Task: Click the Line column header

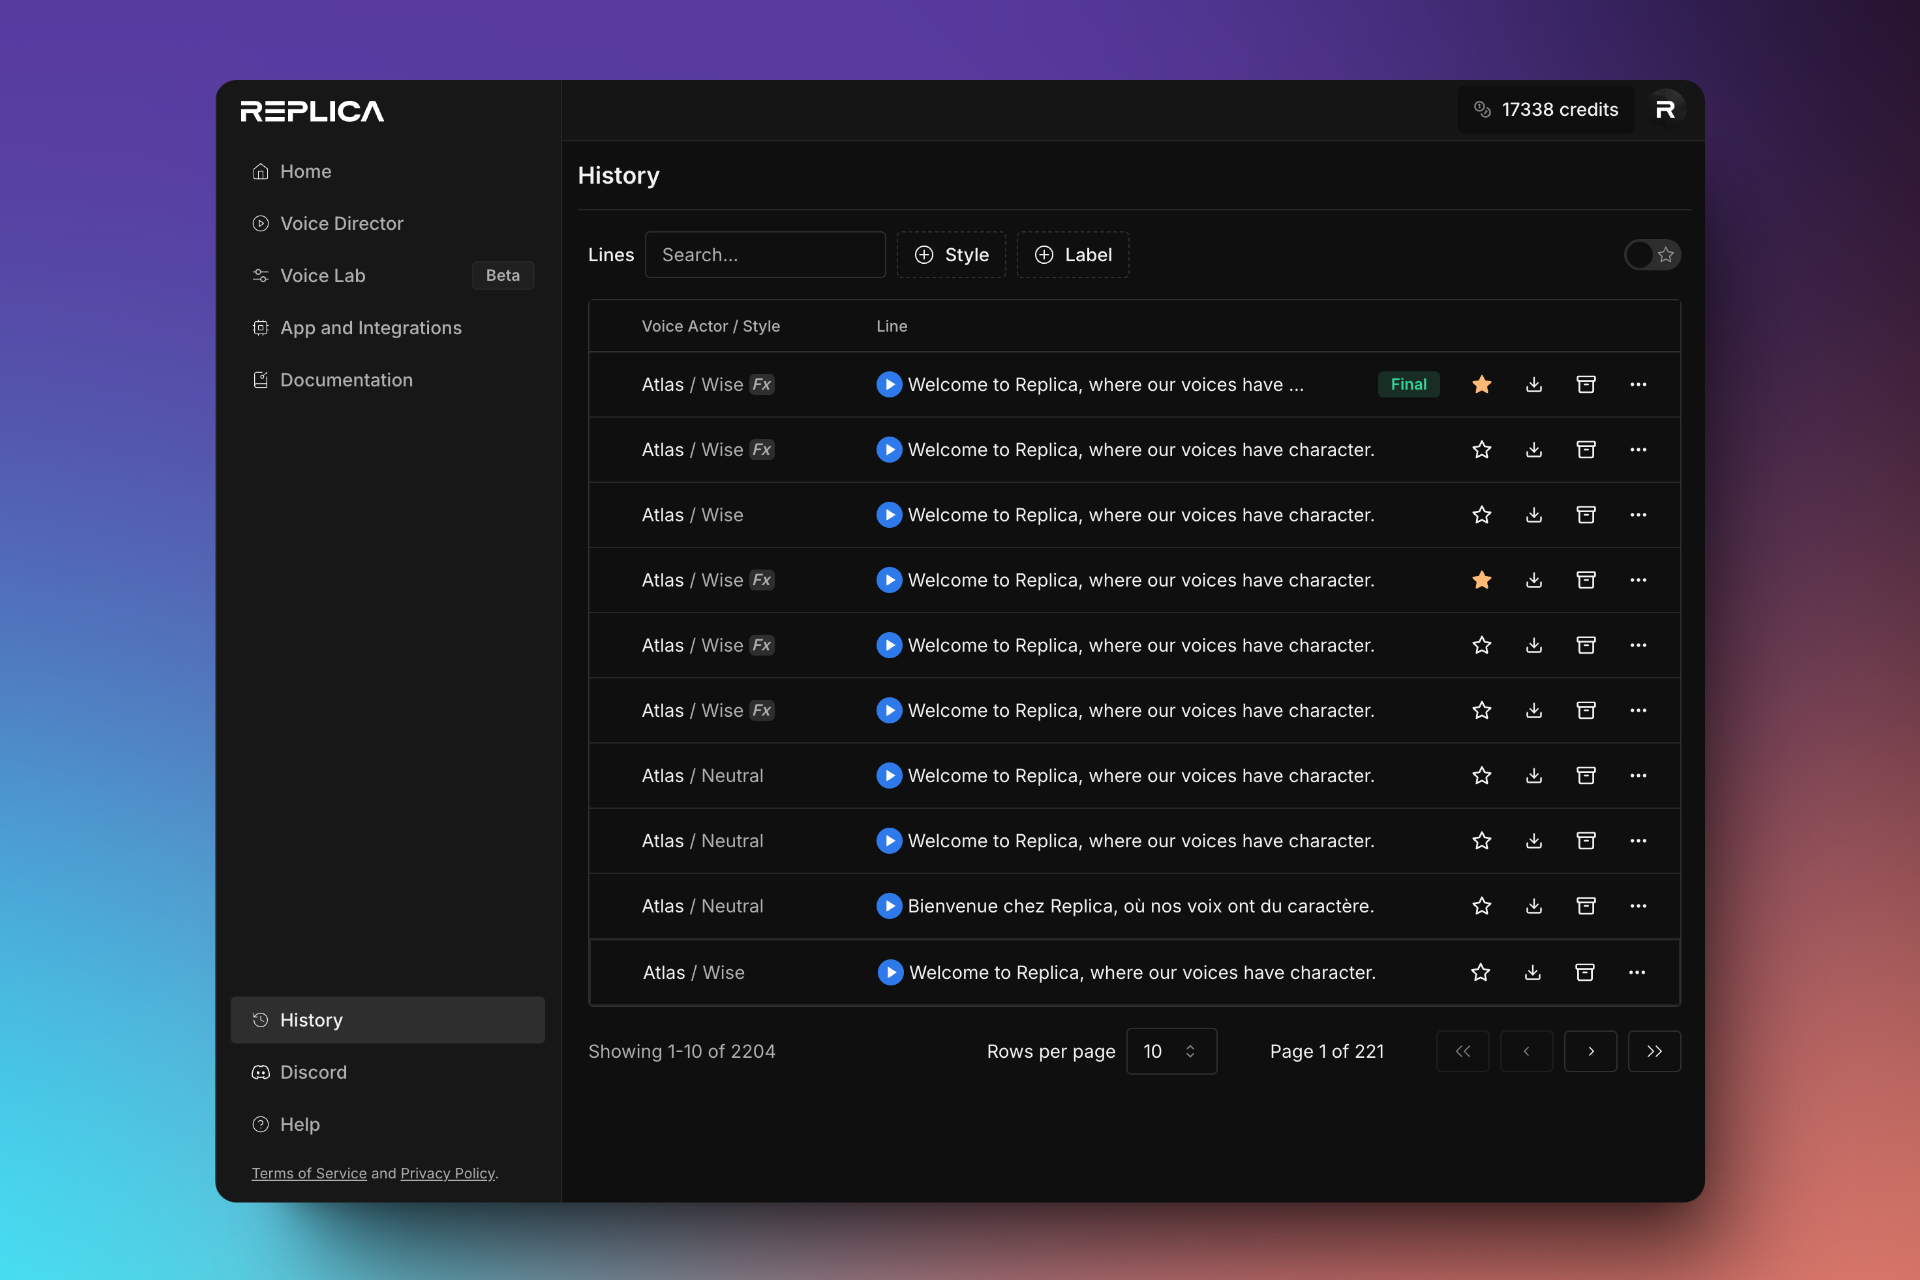Action: pyautogui.click(x=892, y=326)
